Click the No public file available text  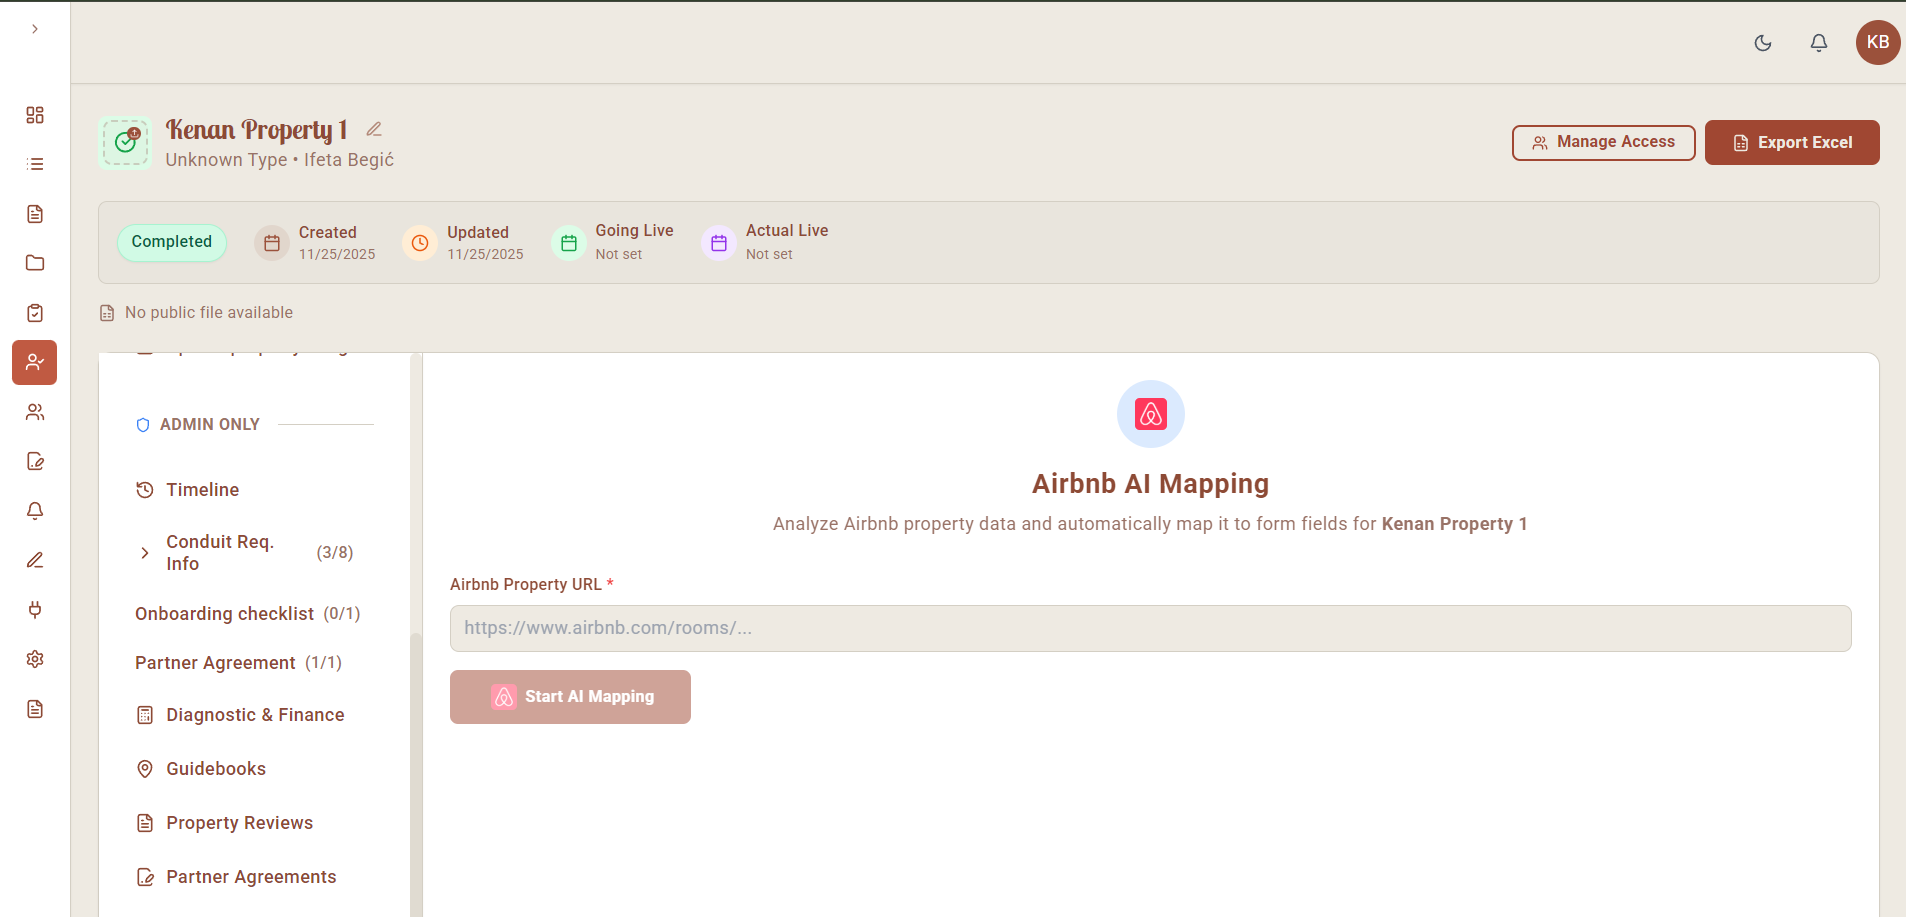[x=209, y=313]
